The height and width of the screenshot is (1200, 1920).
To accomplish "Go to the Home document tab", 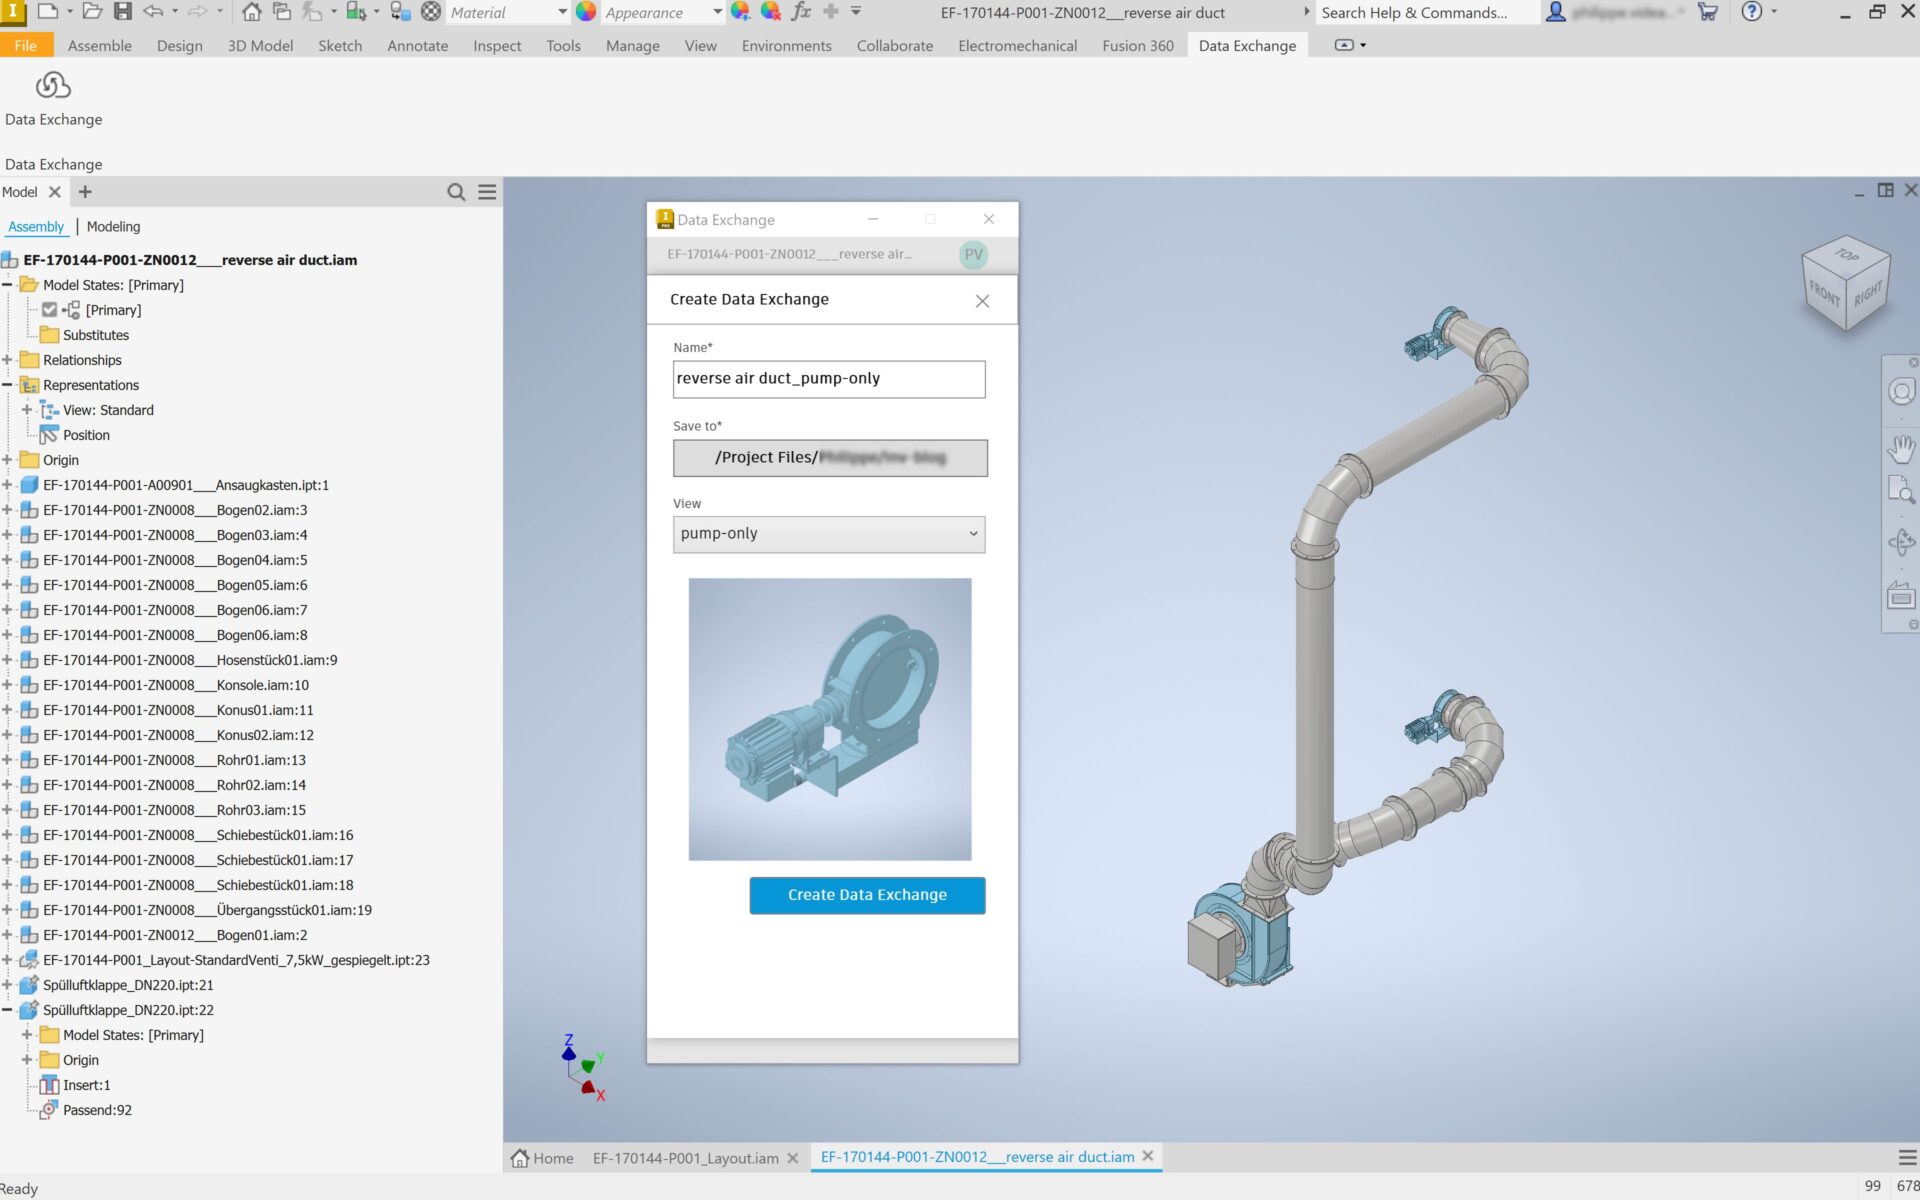I will [542, 1158].
